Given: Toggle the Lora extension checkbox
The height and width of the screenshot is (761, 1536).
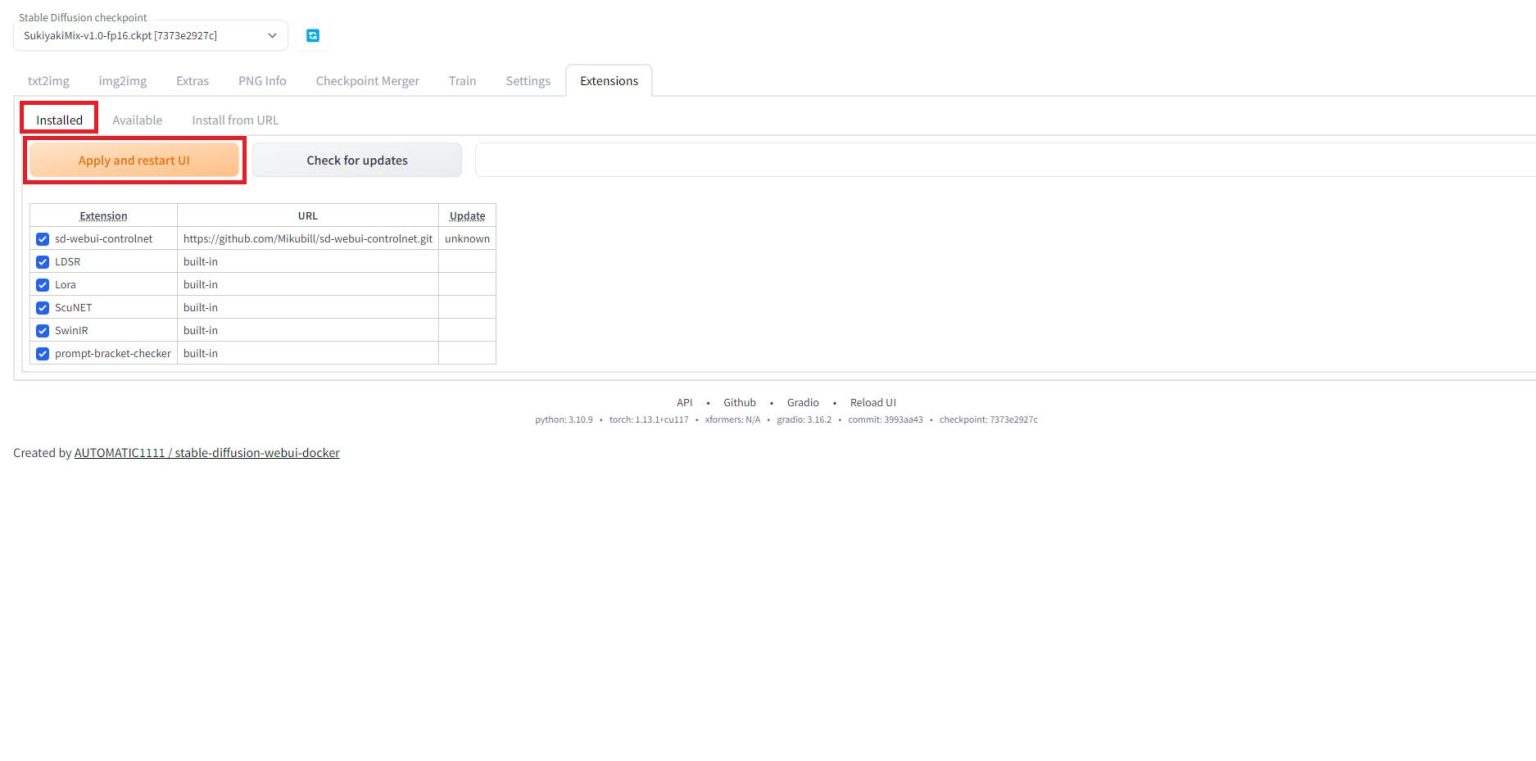Looking at the screenshot, I should 42,285.
